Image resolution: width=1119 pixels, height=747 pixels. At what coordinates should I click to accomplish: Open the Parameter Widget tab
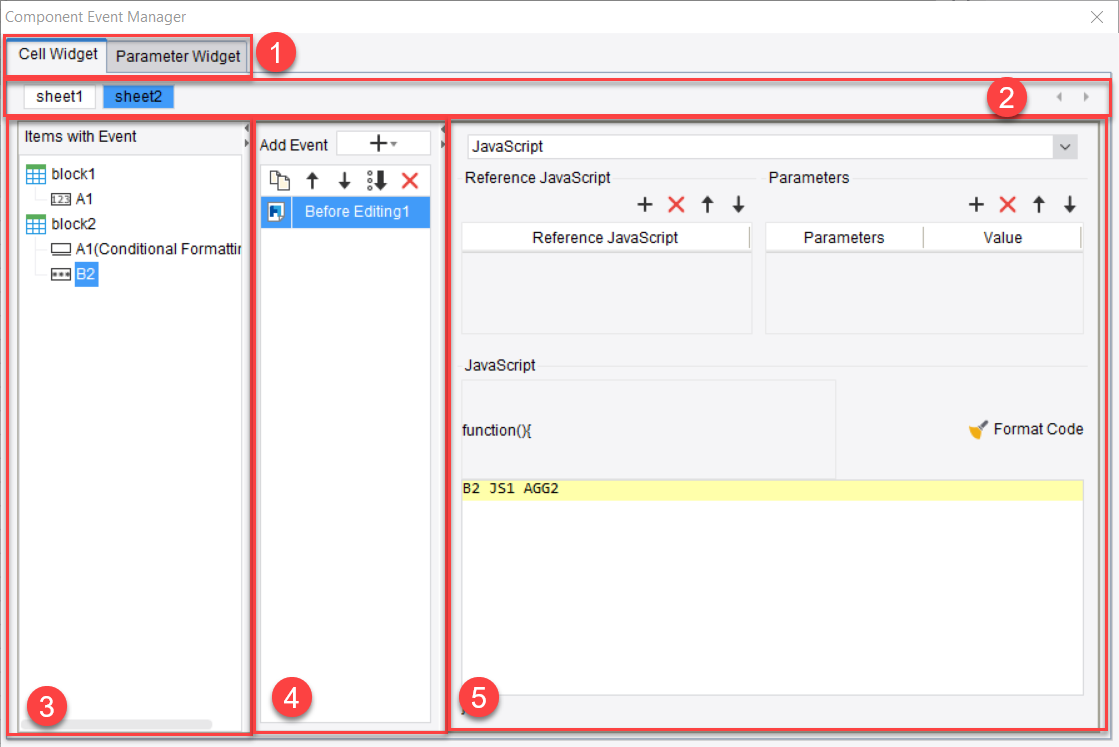click(178, 56)
